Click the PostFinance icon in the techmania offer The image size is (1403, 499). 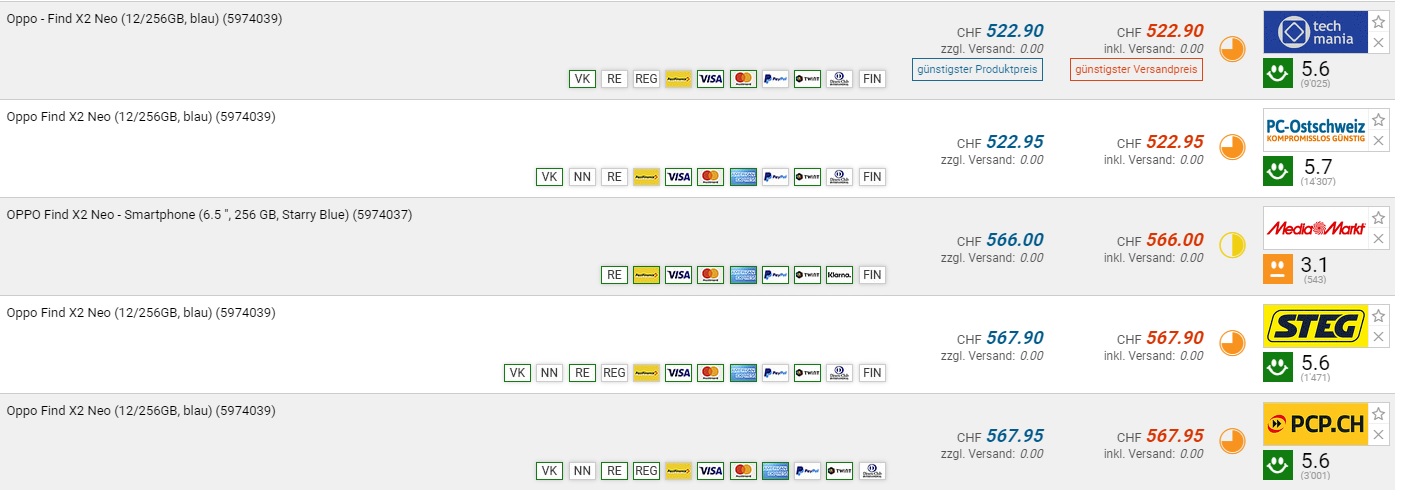pos(678,79)
